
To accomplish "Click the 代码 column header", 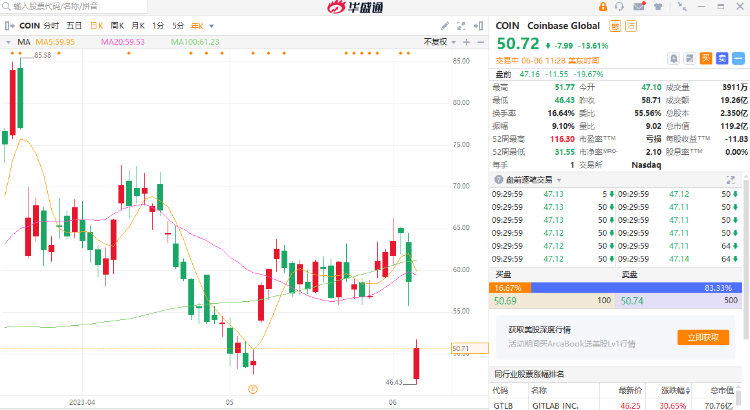I will coord(500,390).
